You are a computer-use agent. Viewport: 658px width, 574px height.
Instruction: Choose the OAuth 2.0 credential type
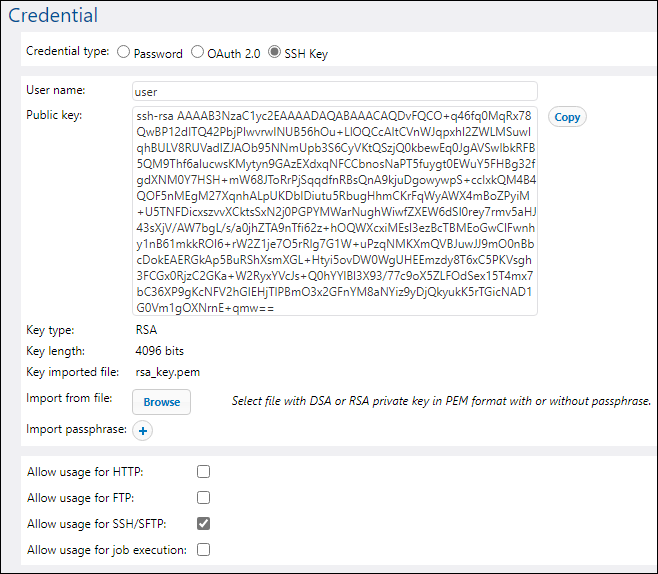tap(198, 52)
